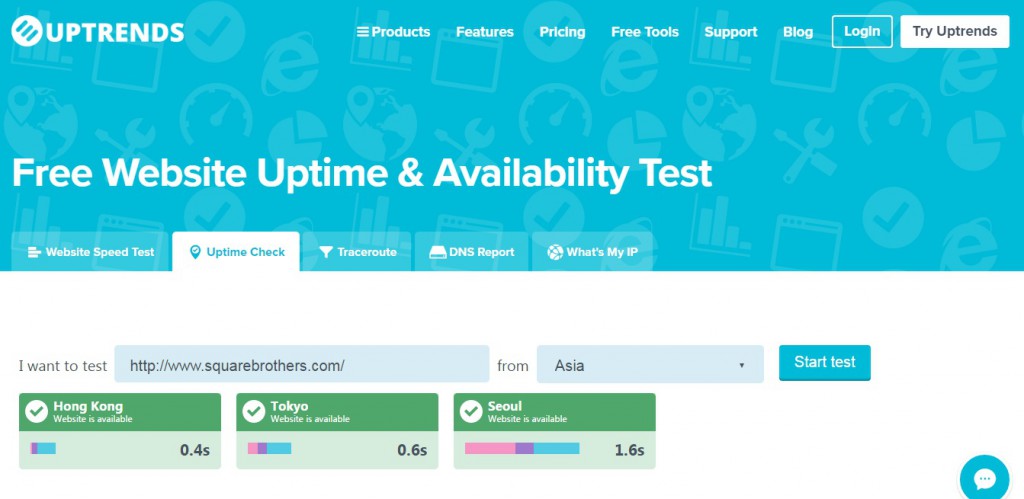Image resolution: width=1024 pixels, height=499 pixels.
Task: Click the DNS Report drive icon
Action: [x=438, y=253]
